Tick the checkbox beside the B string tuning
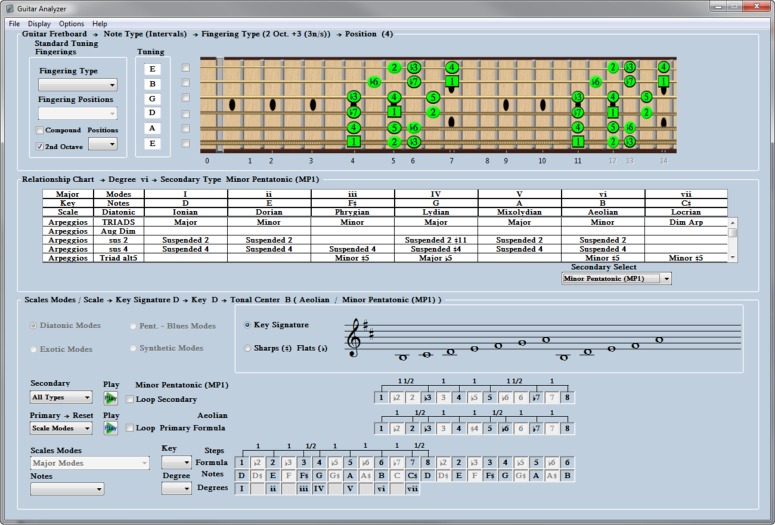Viewport: 775px width, 525px height. [185, 82]
